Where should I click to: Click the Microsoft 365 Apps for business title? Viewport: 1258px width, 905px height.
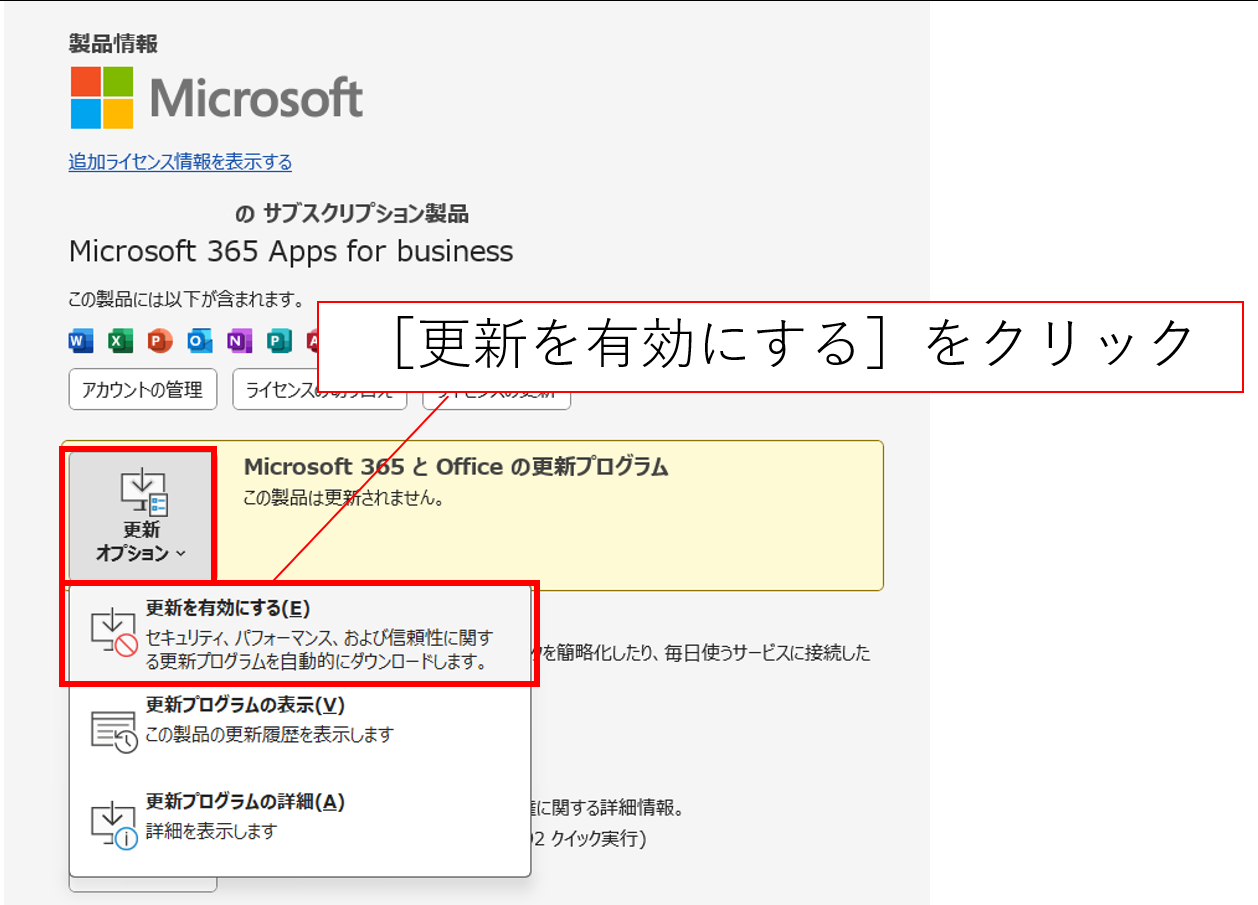point(291,251)
